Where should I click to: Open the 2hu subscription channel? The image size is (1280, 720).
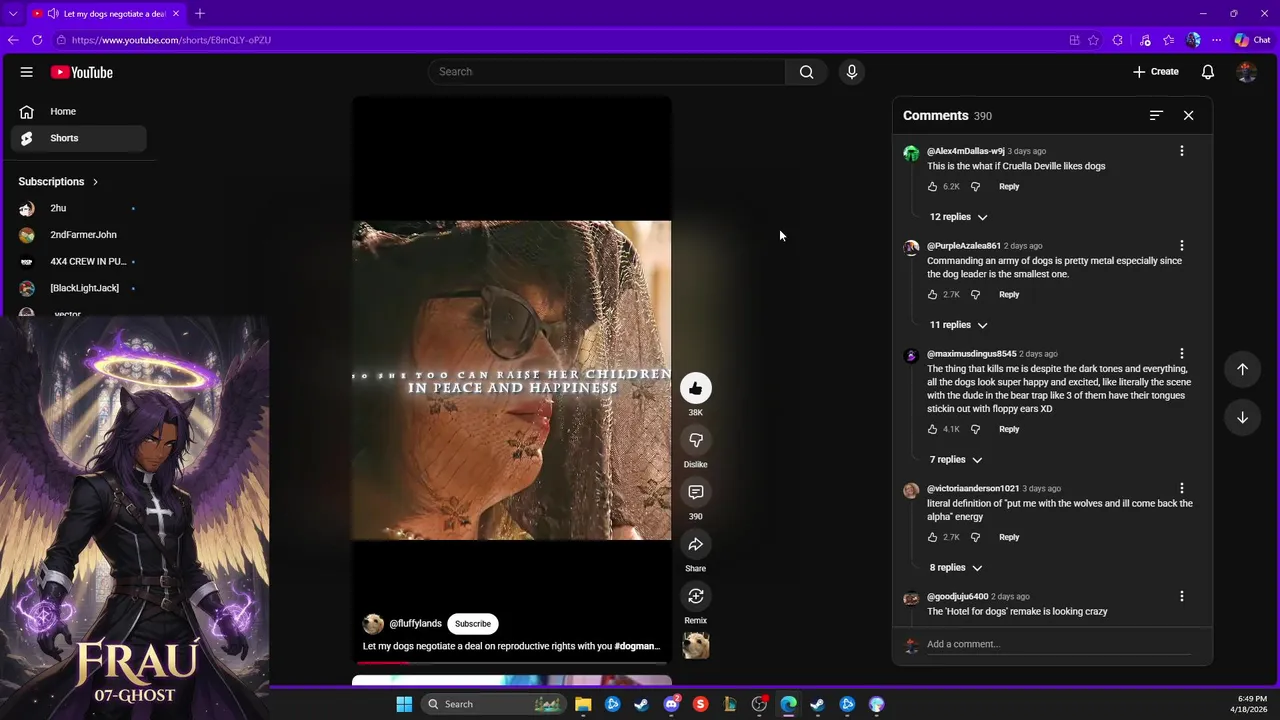click(x=79, y=208)
